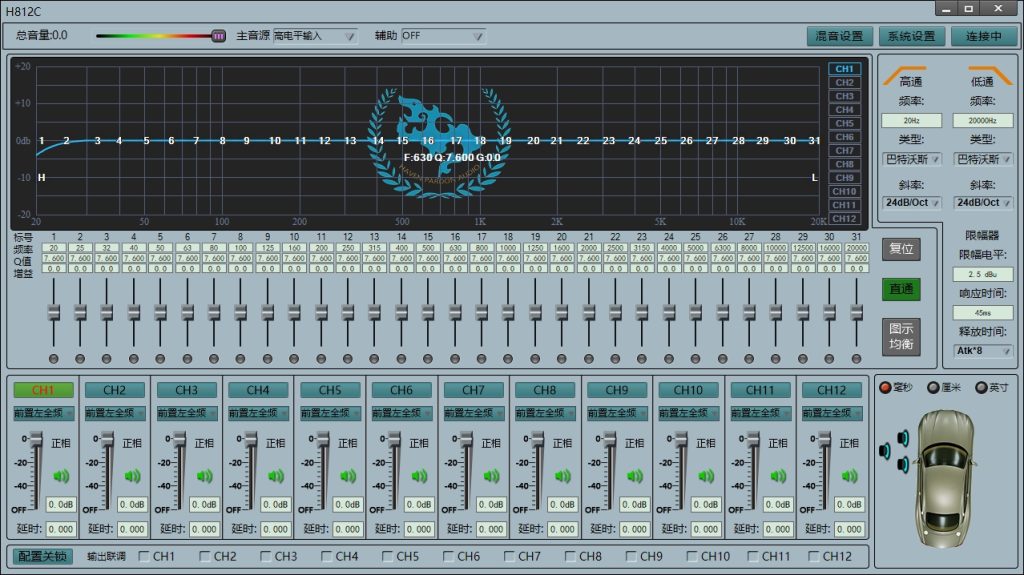This screenshot has width=1024, height=575.
Task: Check the CH1 output link checkbox
Action: pos(144,556)
